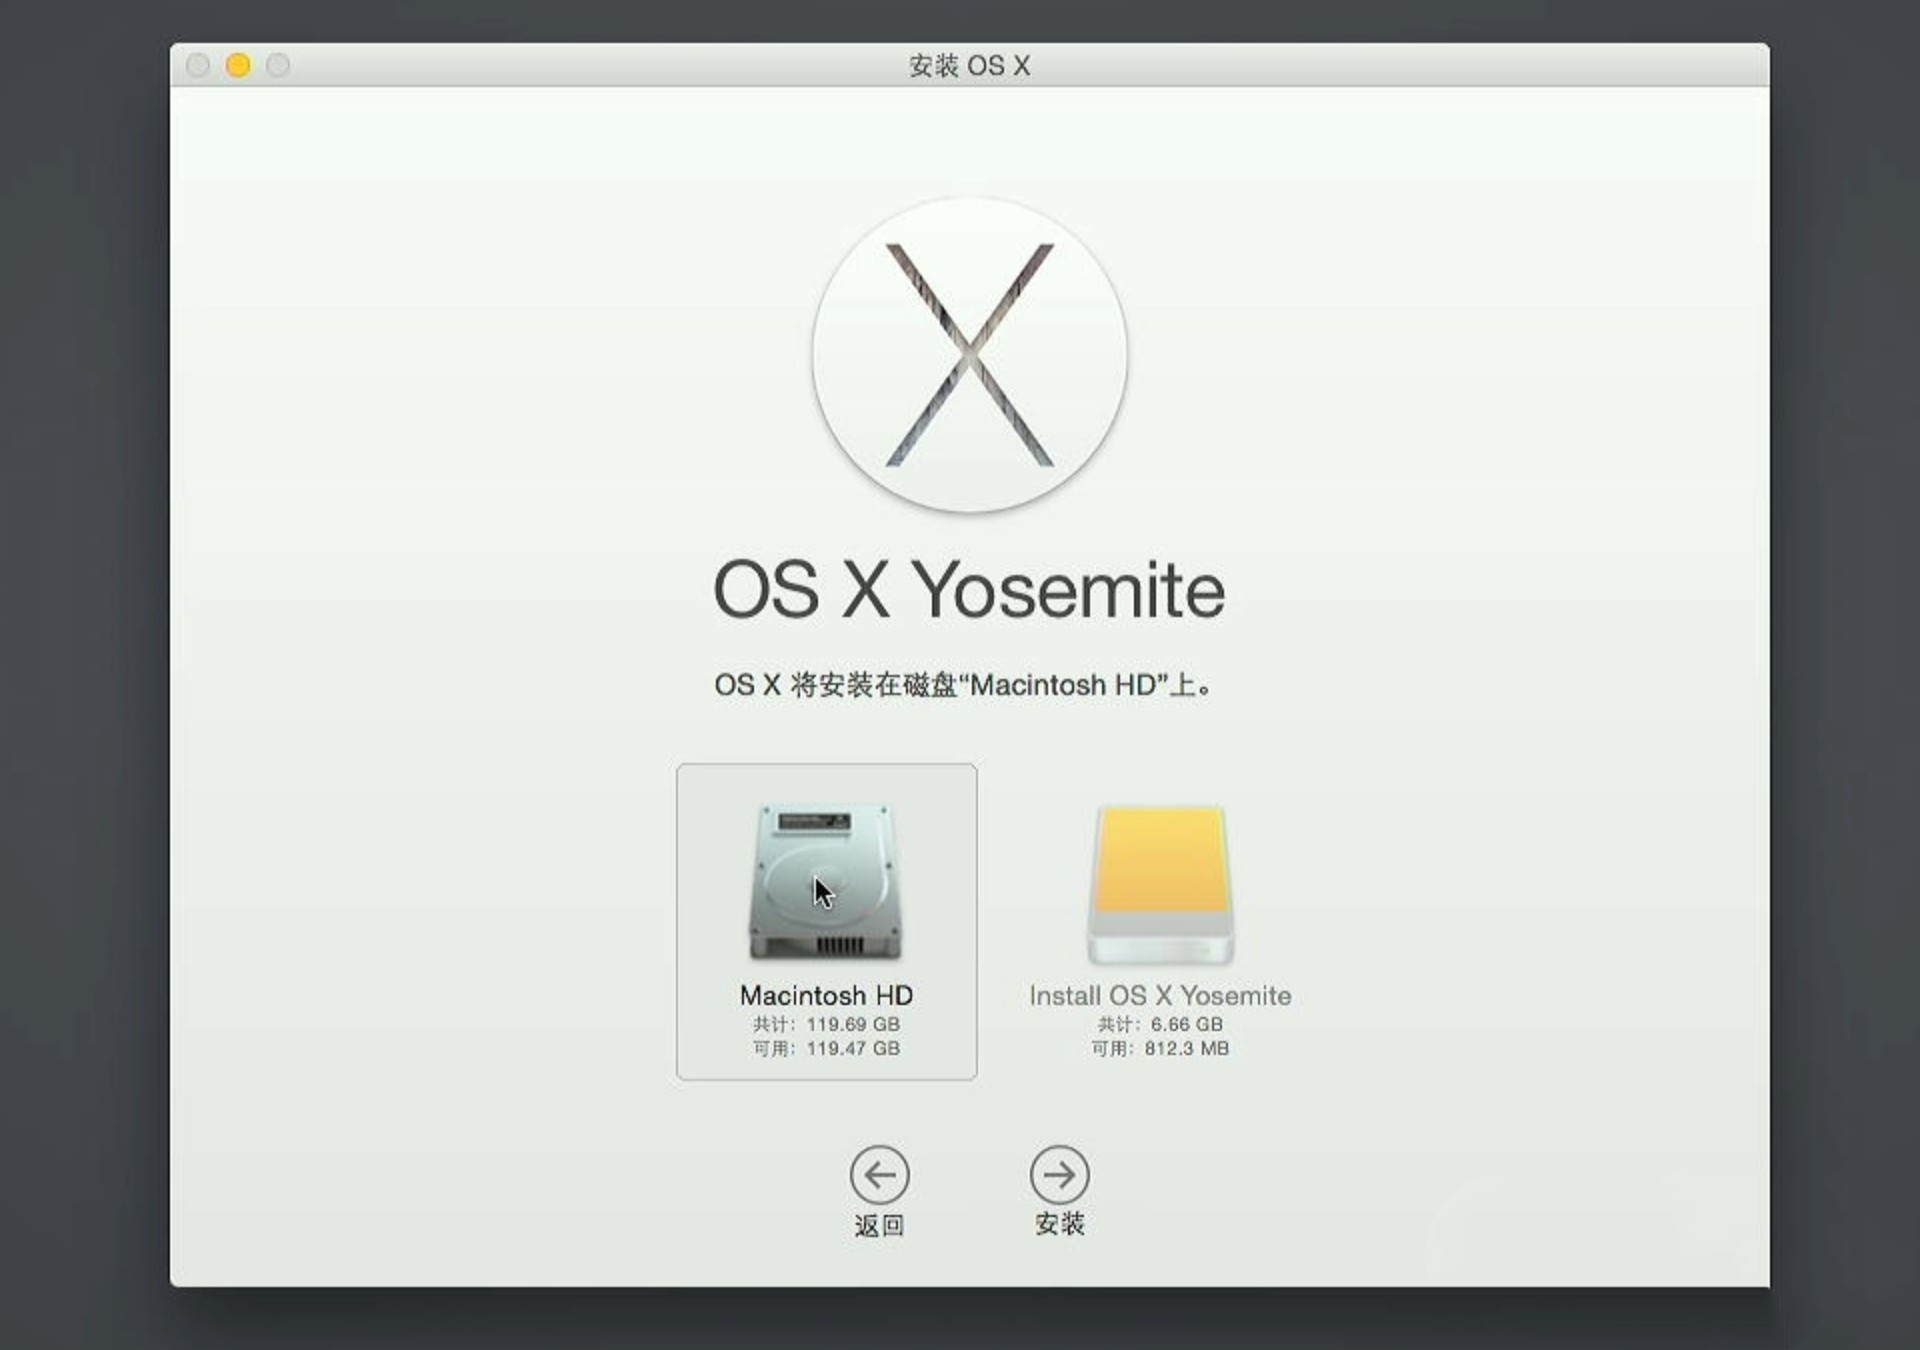Click the 返回 label under the back arrow
The image size is (1920, 1350).
tap(879, 1226)
